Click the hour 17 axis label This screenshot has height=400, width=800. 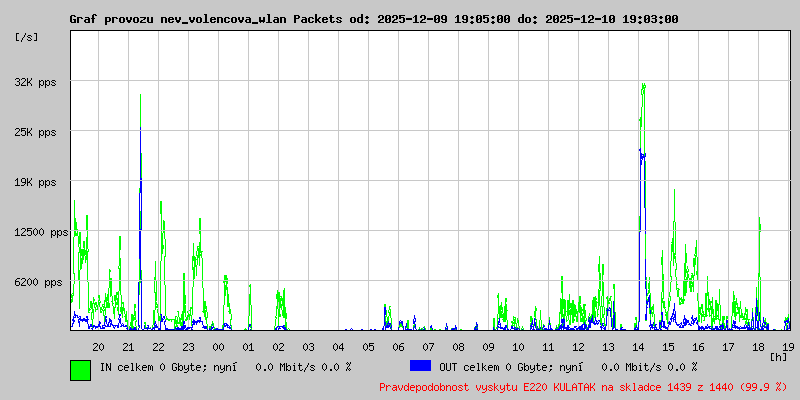tap(729, 347)
